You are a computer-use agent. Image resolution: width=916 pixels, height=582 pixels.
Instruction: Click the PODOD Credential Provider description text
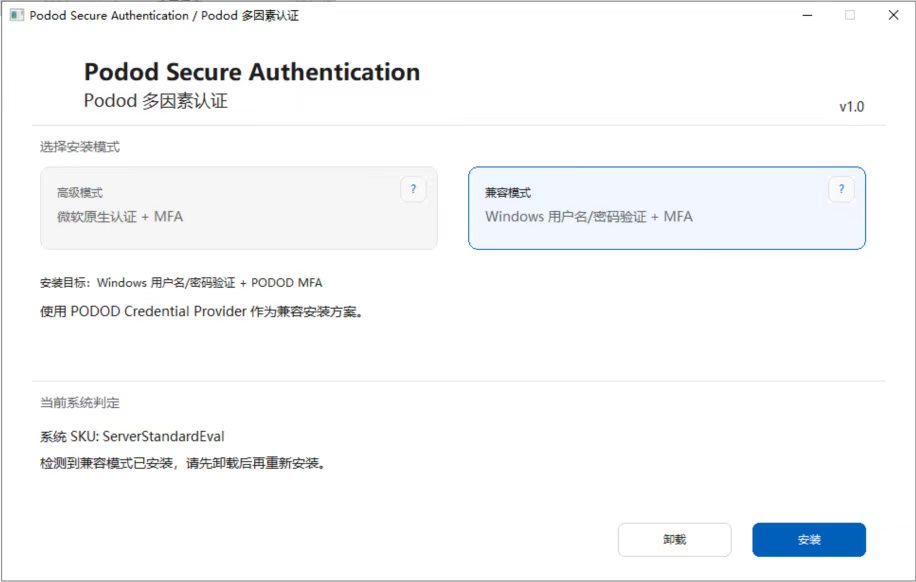[x=201, y=311]
